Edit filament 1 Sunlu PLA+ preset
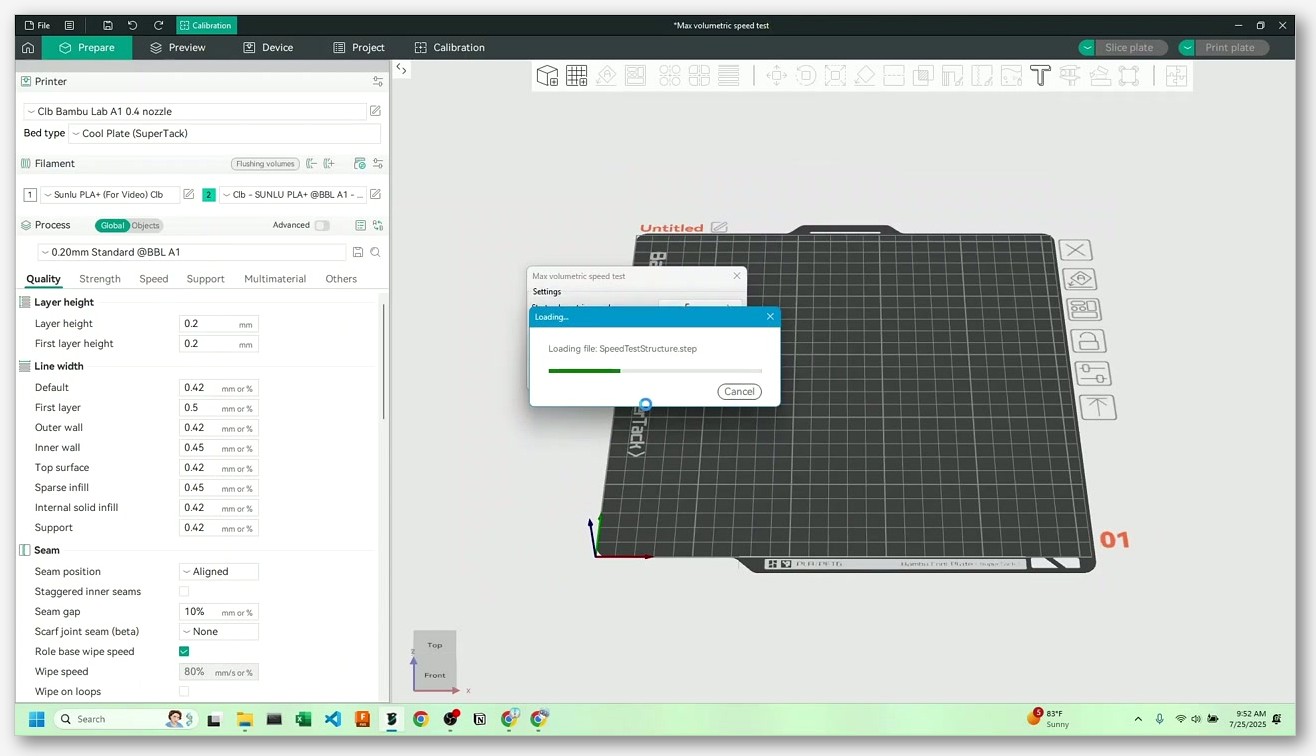 pos(188,194)
